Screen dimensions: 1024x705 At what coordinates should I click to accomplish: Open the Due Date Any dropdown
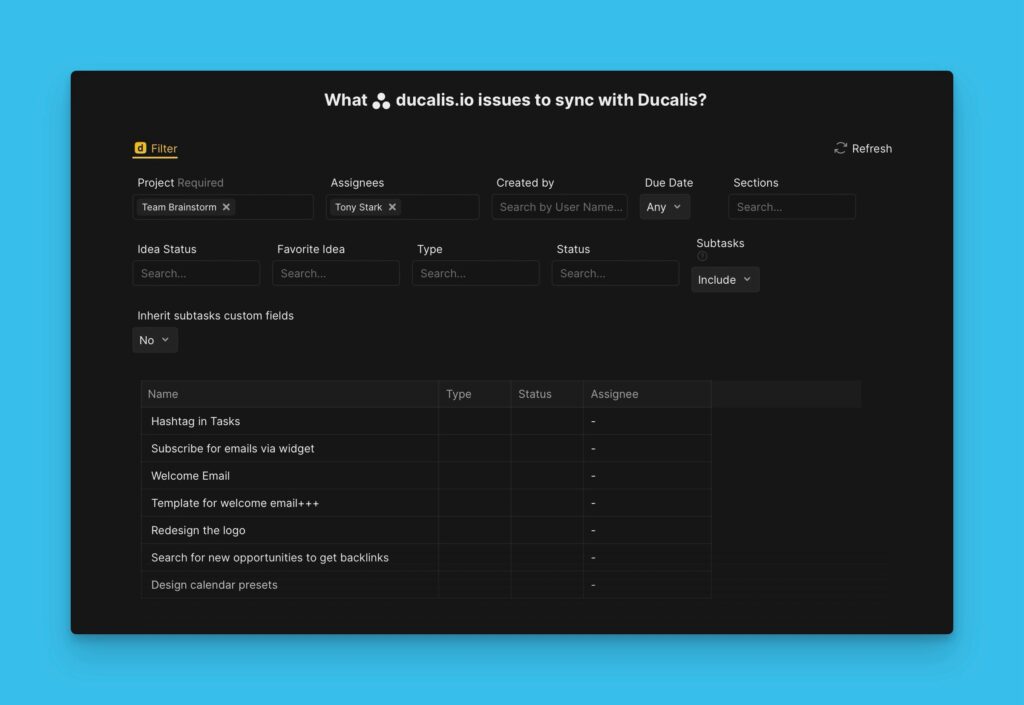click(x=664, y=207)
